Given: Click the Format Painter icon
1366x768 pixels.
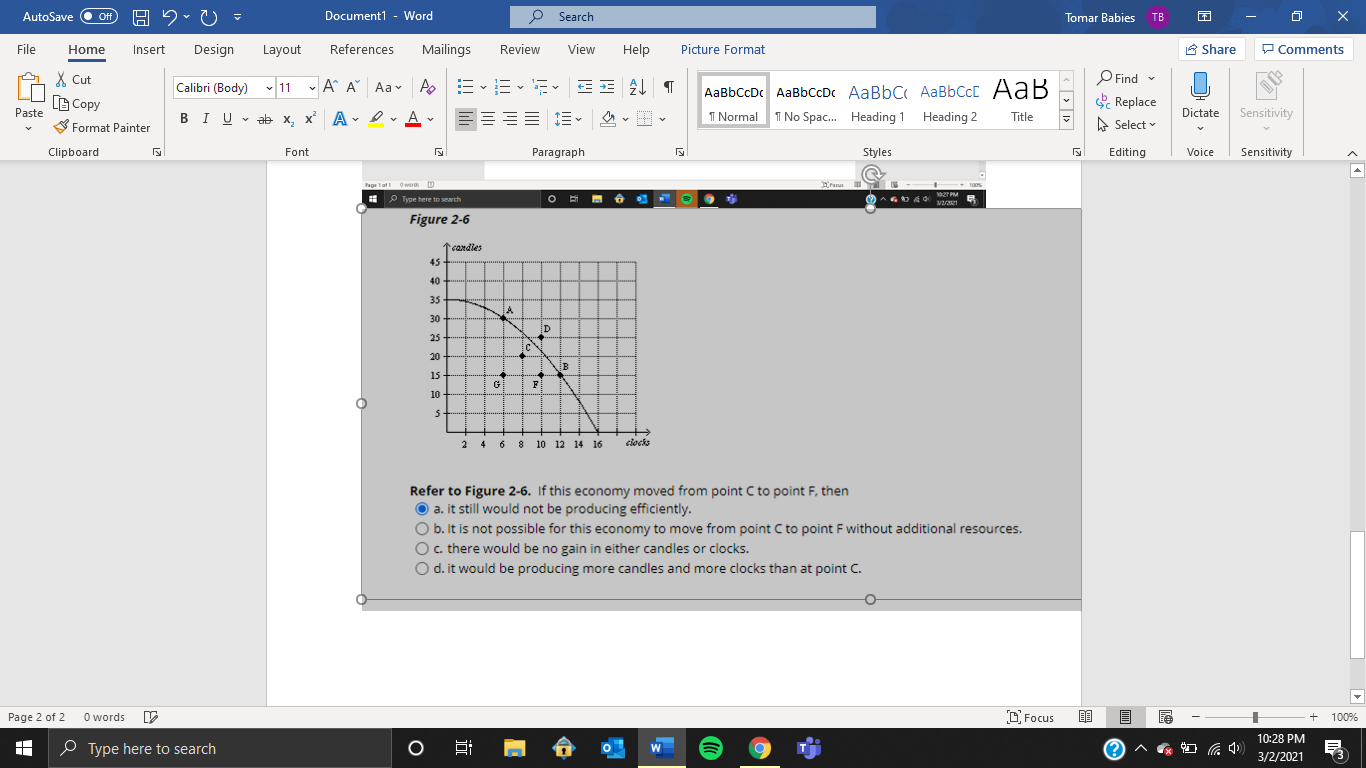Looking at the screenshot, I should coord(61,127).
